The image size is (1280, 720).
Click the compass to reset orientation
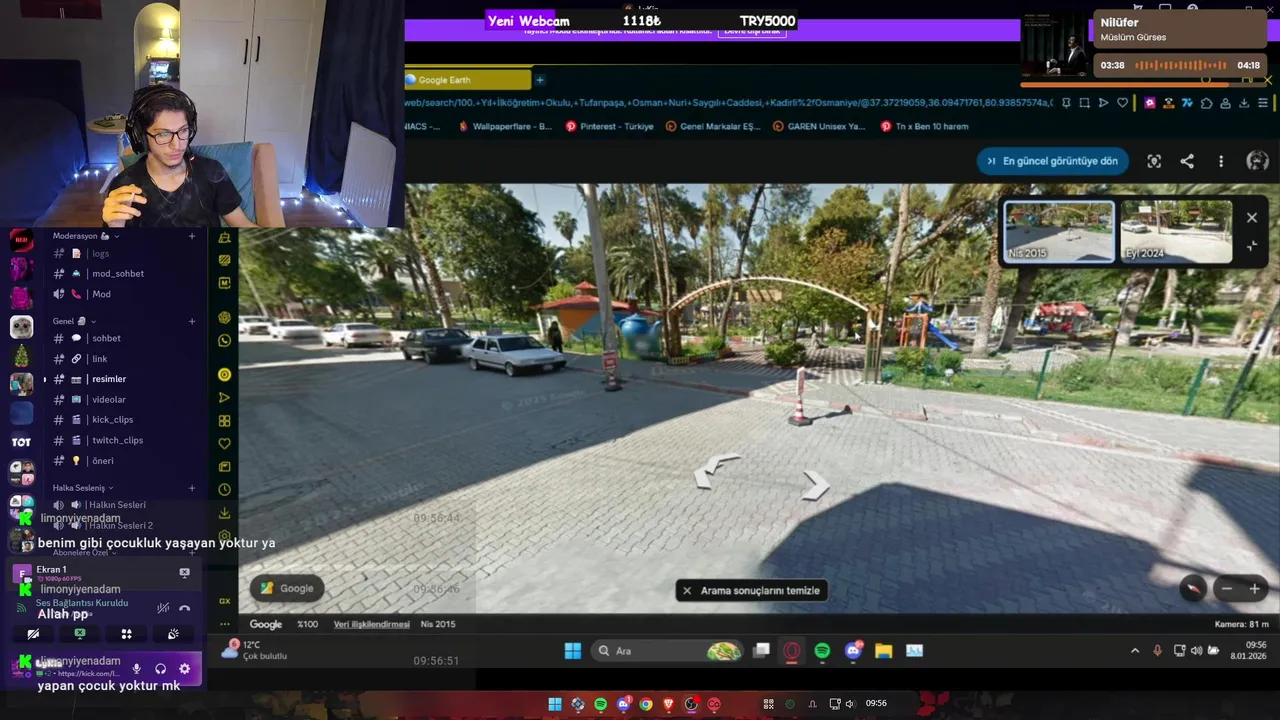[x=1192, y=588]
